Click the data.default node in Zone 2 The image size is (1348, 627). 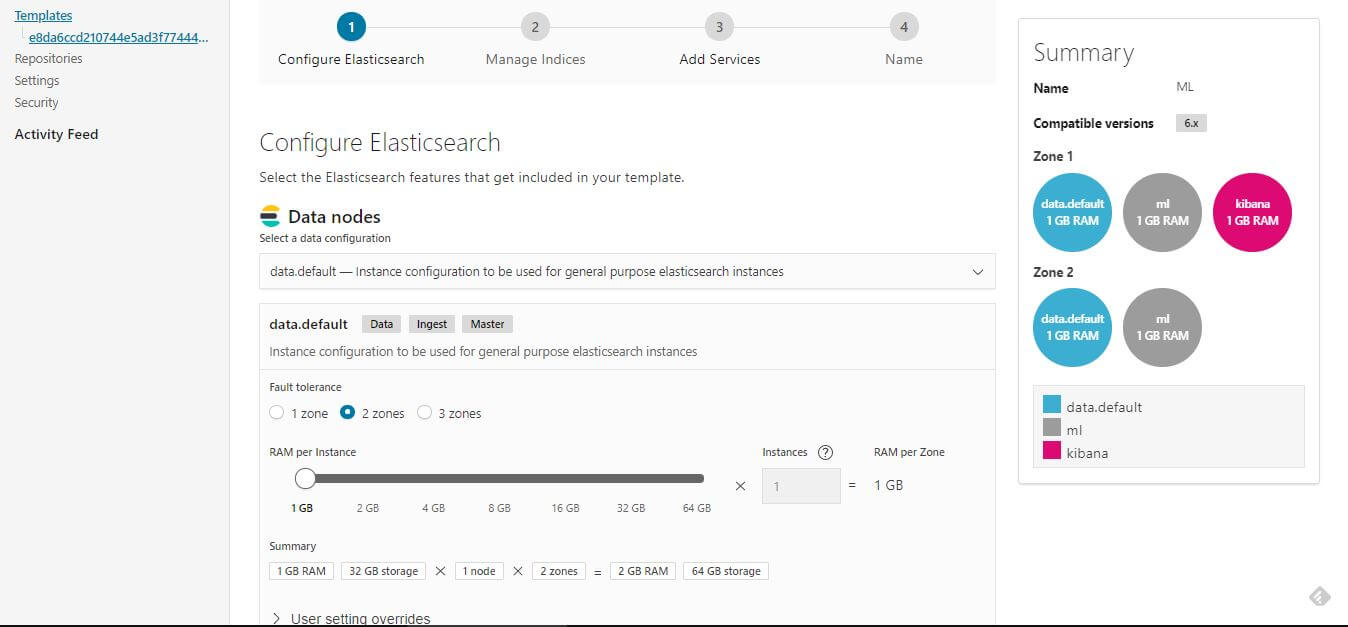click(1072, 327)
